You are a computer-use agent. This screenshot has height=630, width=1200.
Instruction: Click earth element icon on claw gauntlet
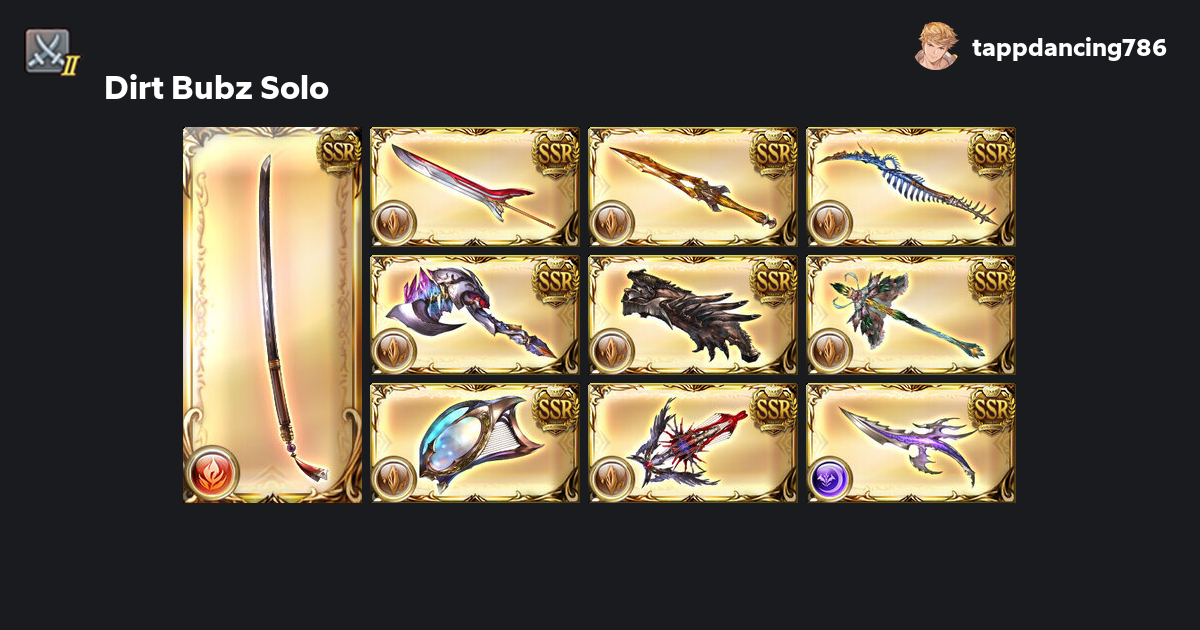[x=612, y=350]
